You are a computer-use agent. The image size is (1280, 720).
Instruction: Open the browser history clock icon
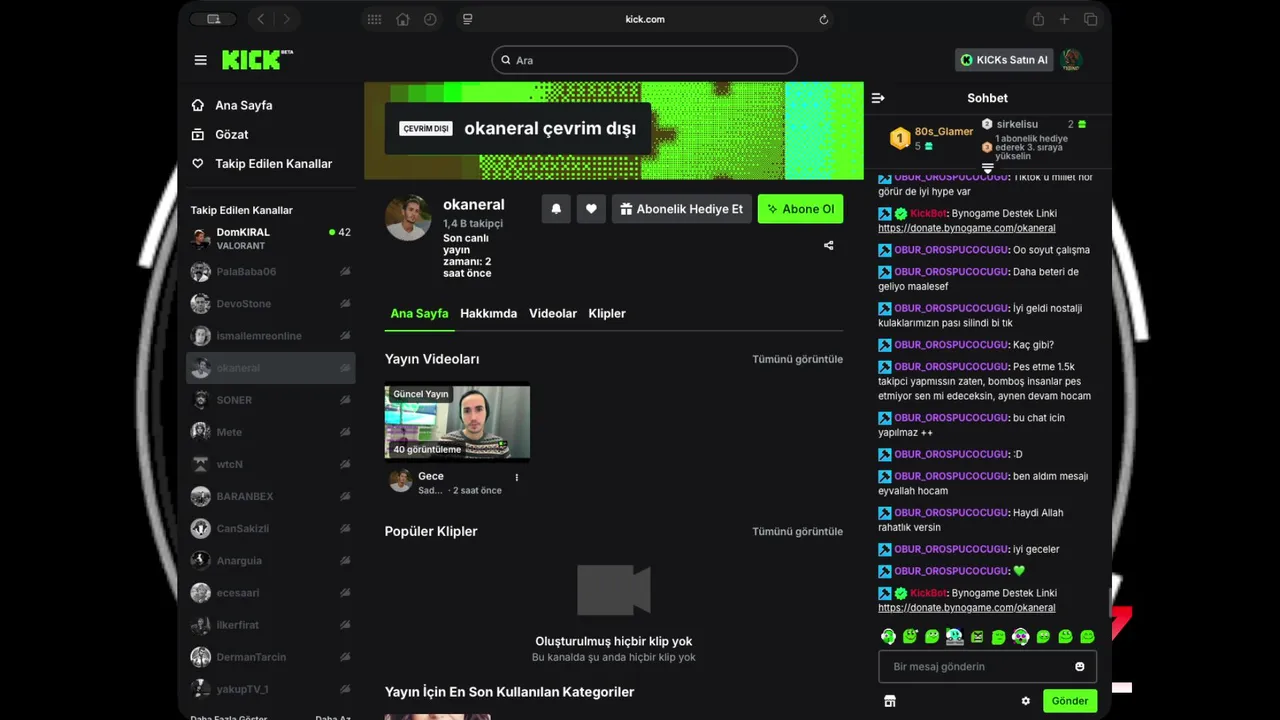coord(430,19)
